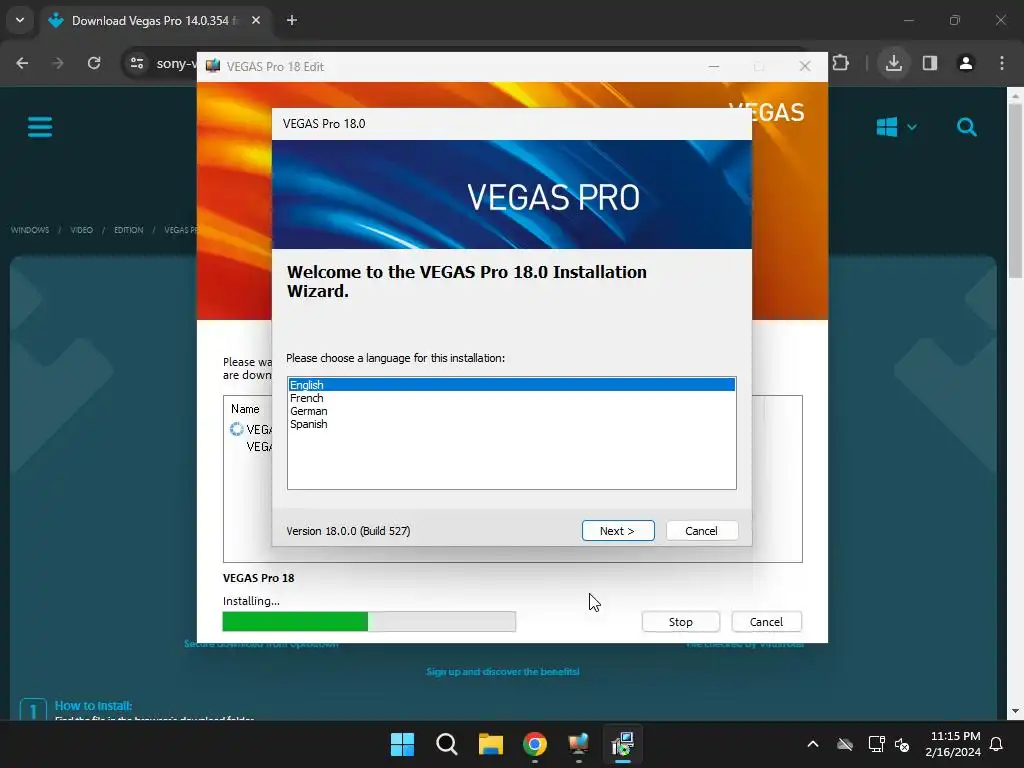Open the browser extensions puzzle icon

tap(841, 63)
